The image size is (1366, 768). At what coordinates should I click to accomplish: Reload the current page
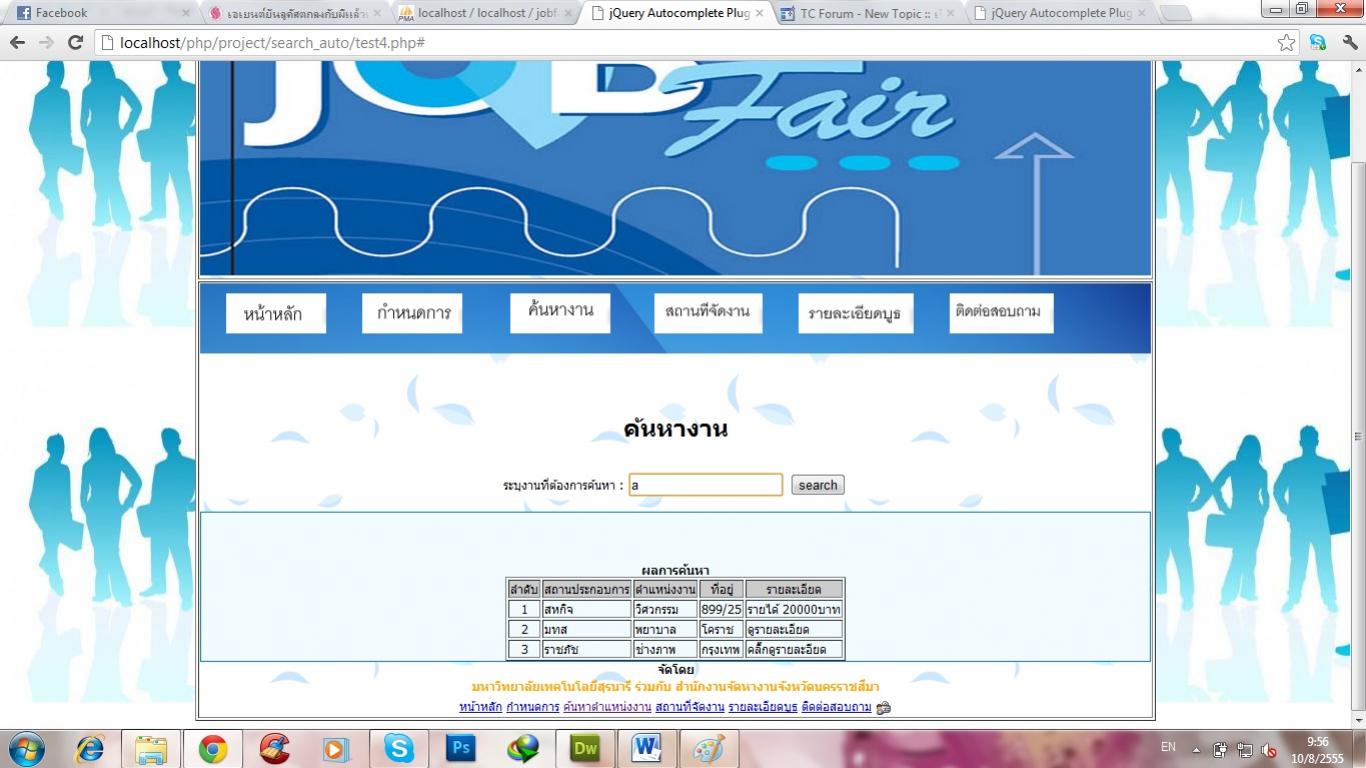coord(75,43)
